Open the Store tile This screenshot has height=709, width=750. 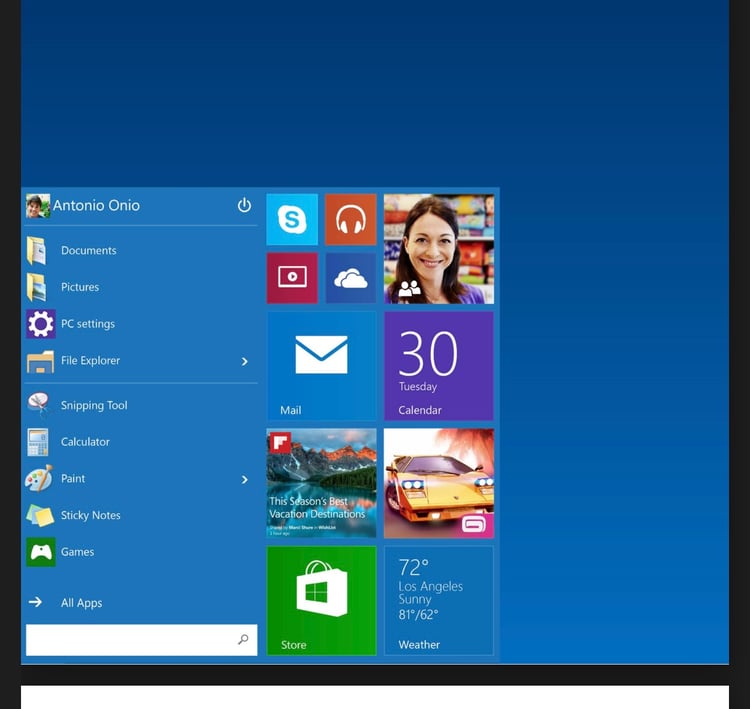321,601
